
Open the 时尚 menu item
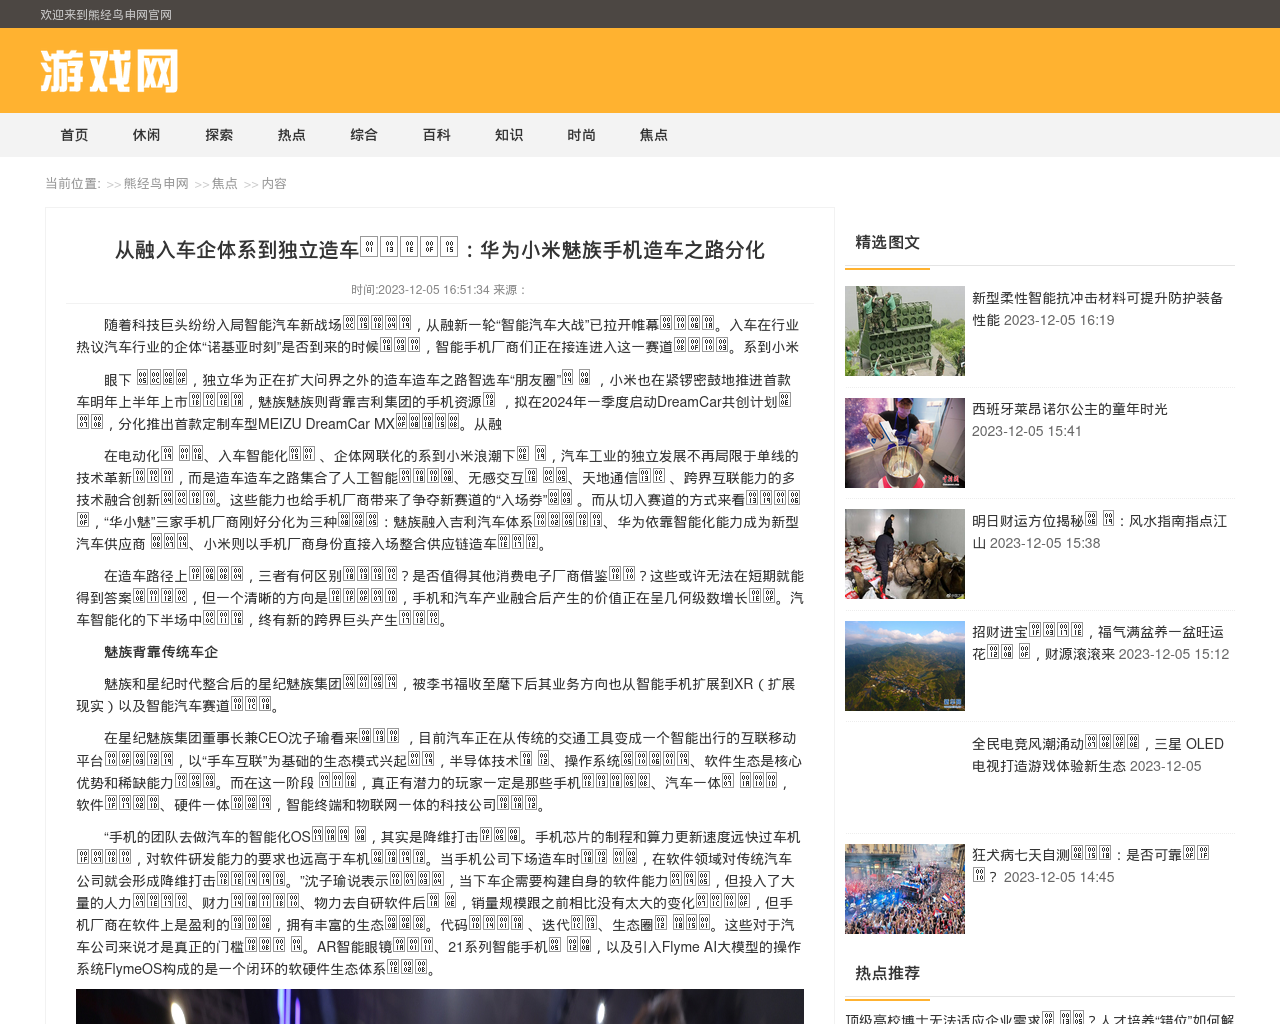582,135
